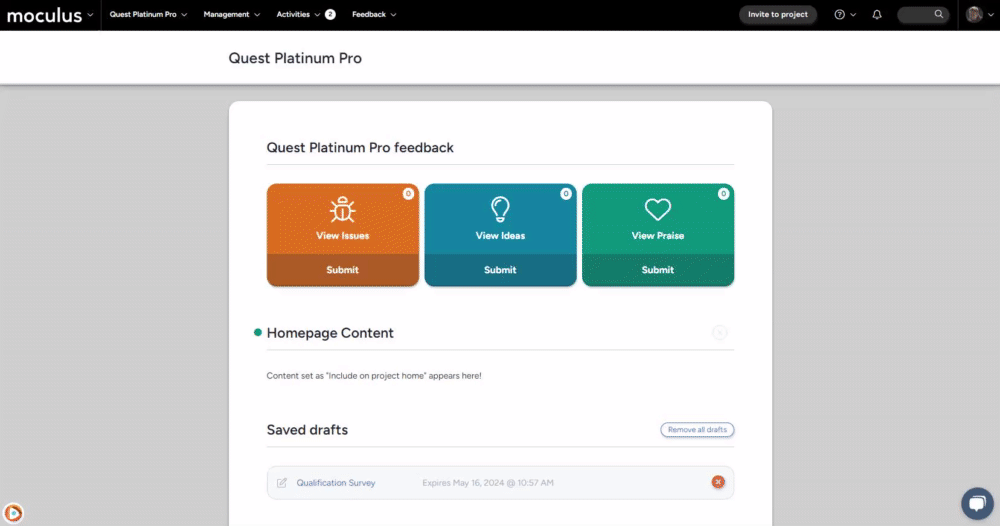Viewport: 1000px width, 526px height.
Task: Open the Feedback menu
Action: [374, 15]
